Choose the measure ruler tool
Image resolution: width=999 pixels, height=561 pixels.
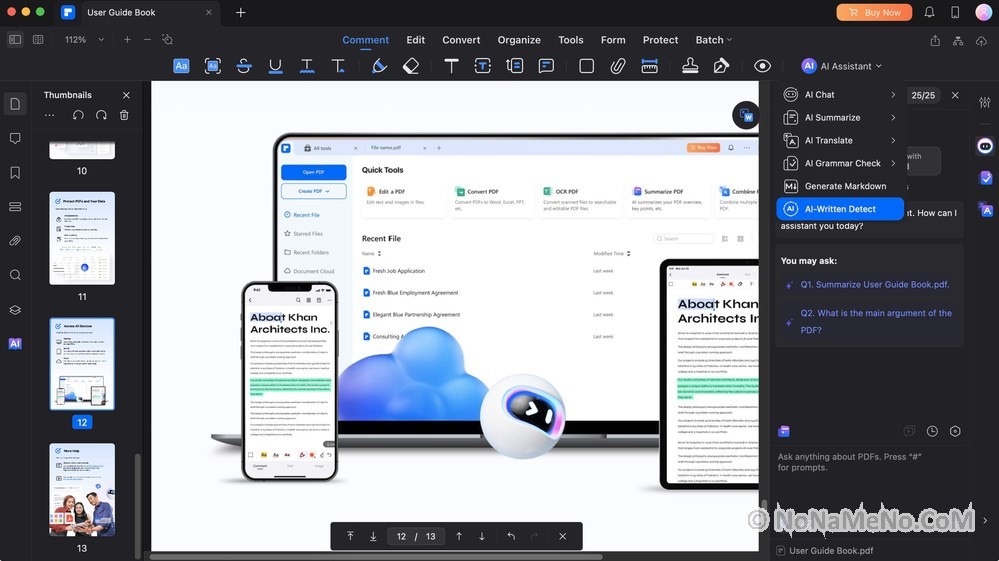coord(650,66)
